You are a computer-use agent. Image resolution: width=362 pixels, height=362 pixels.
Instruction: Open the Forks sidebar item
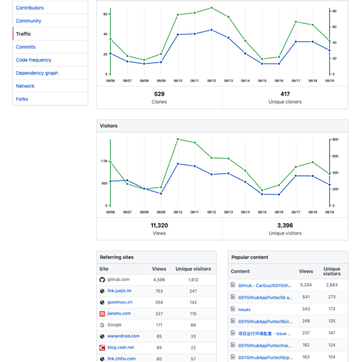point(22,99)
